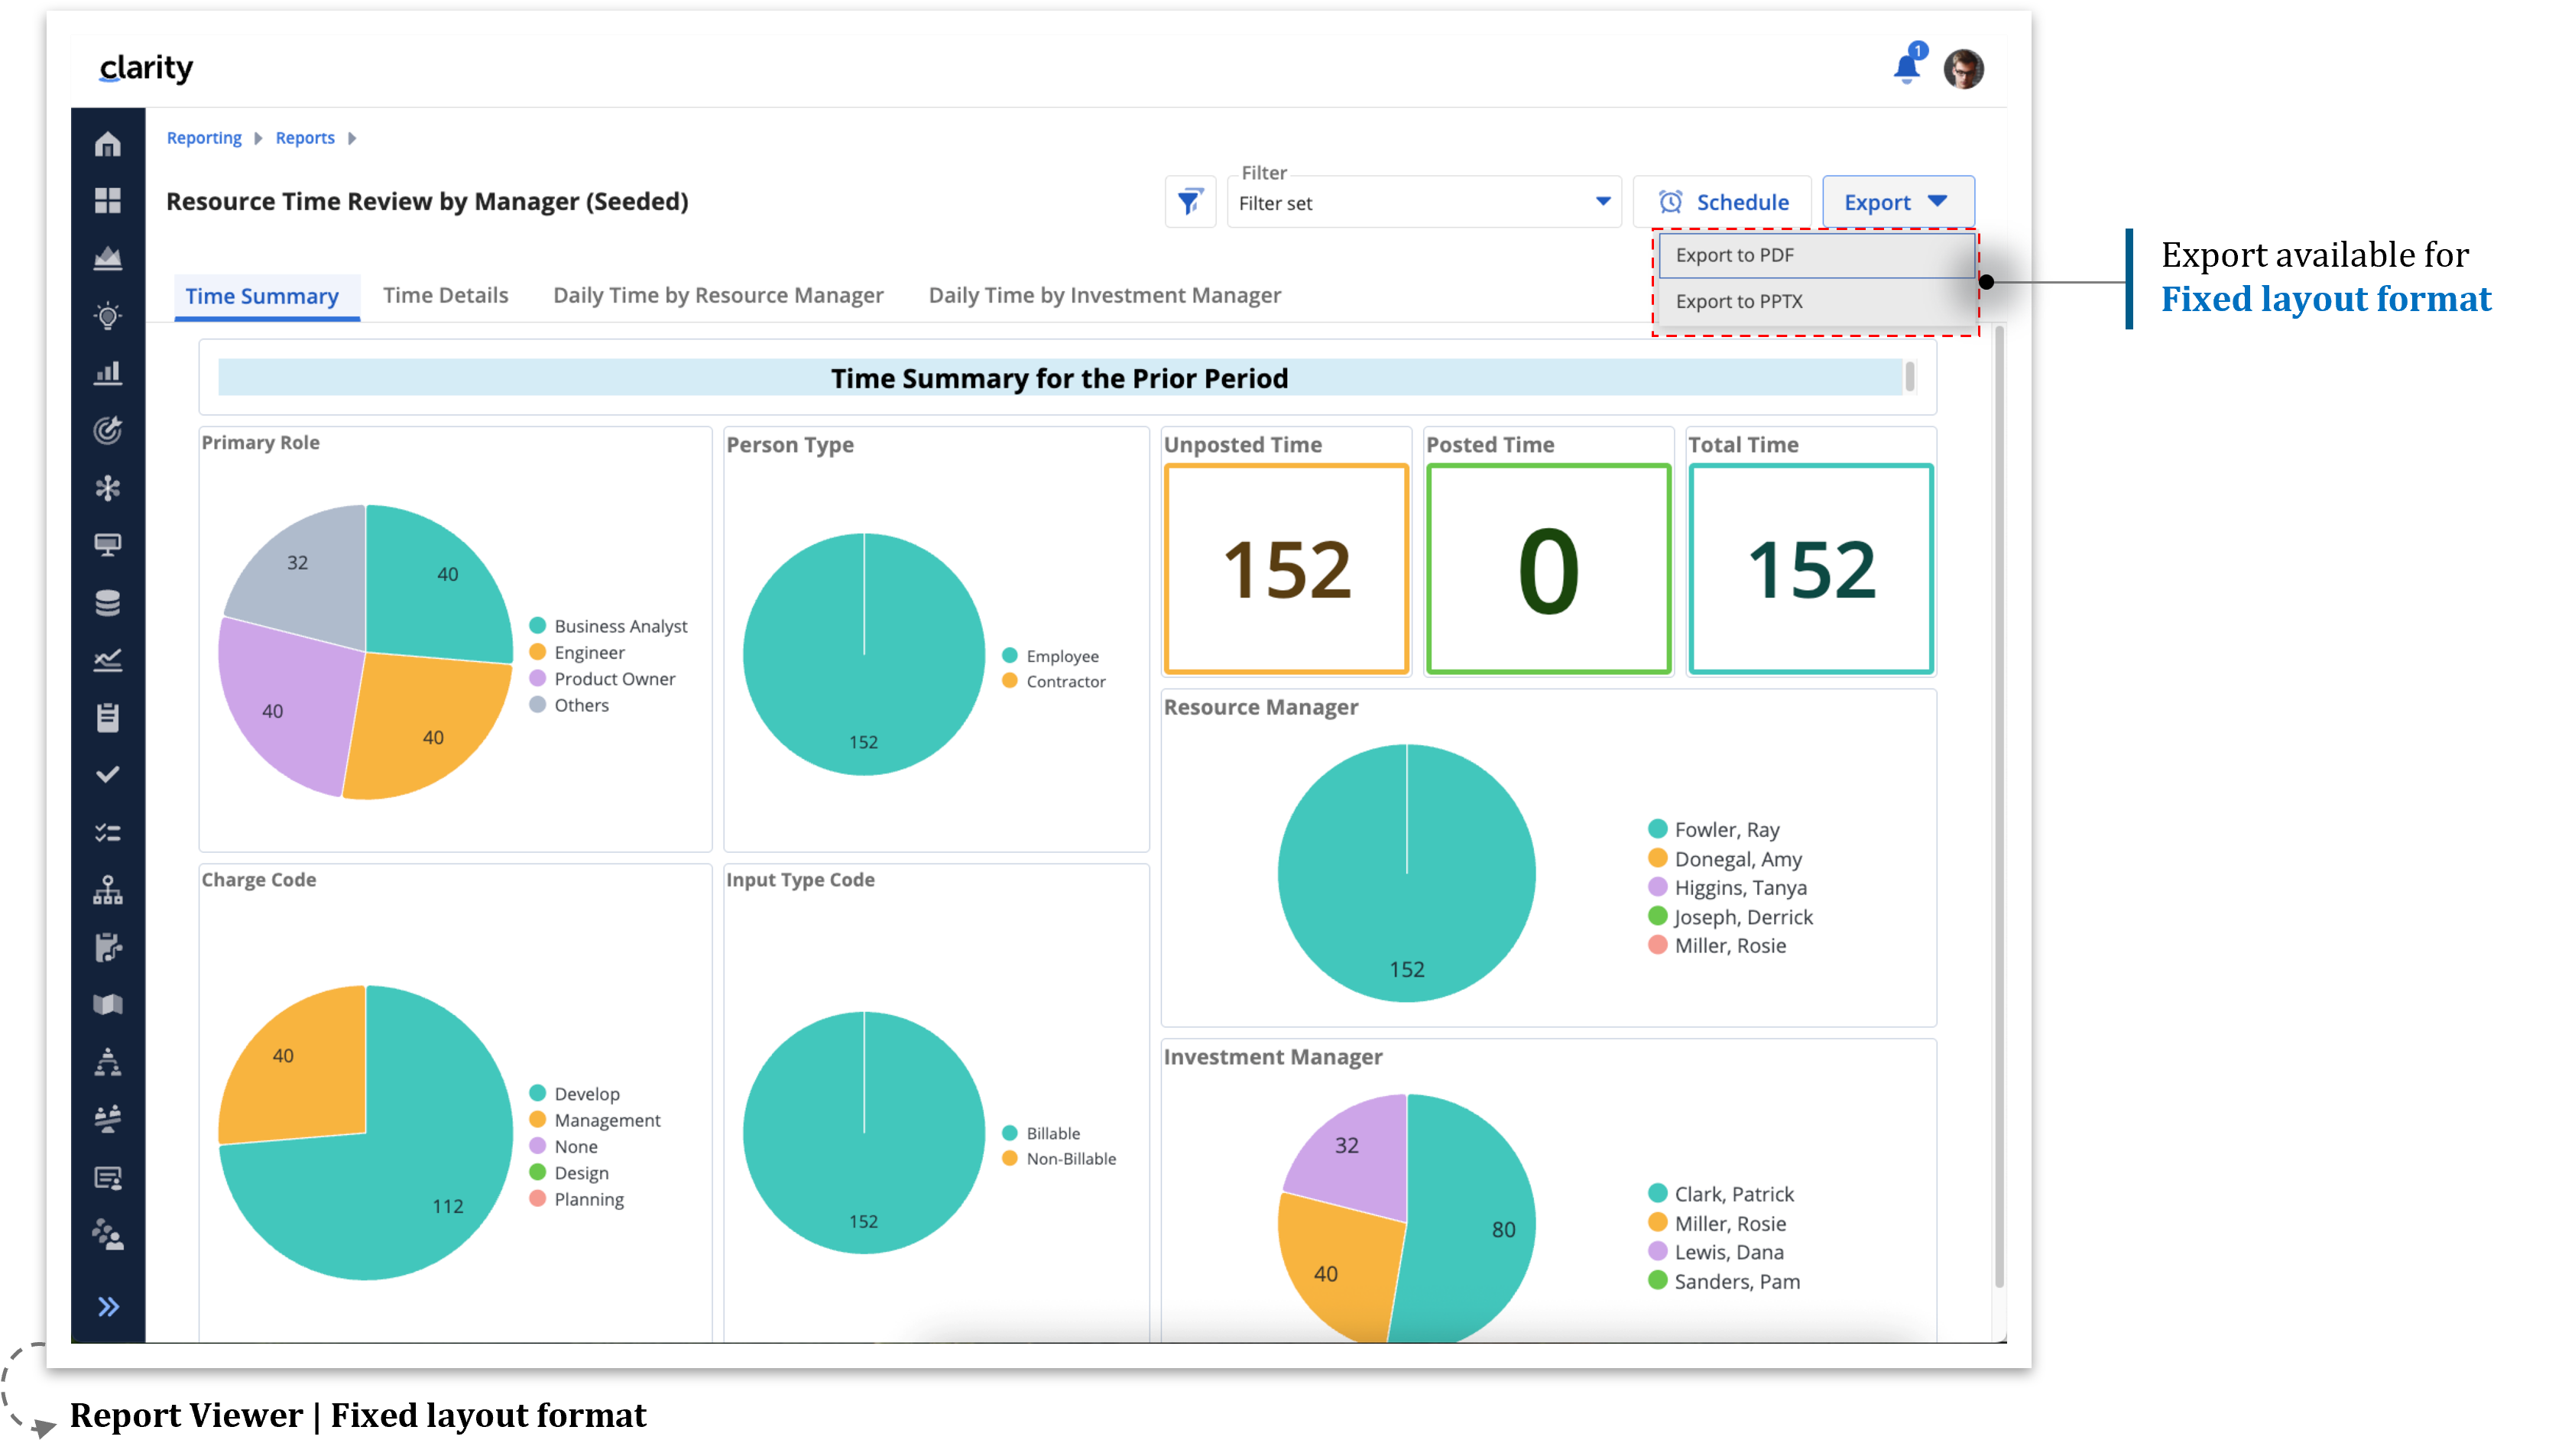Choose Export to PPTX
Screen dimensions: 2549x1456
pos(1740,301)
